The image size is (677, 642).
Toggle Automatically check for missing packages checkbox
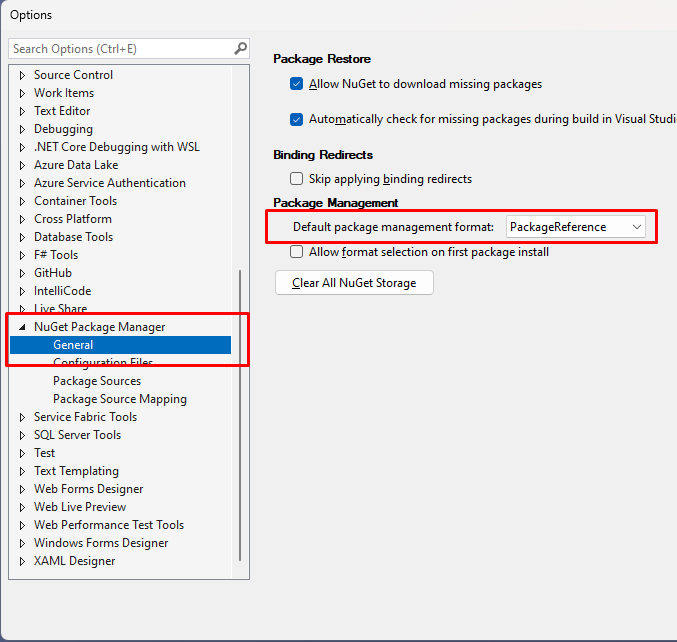point(296,119)
